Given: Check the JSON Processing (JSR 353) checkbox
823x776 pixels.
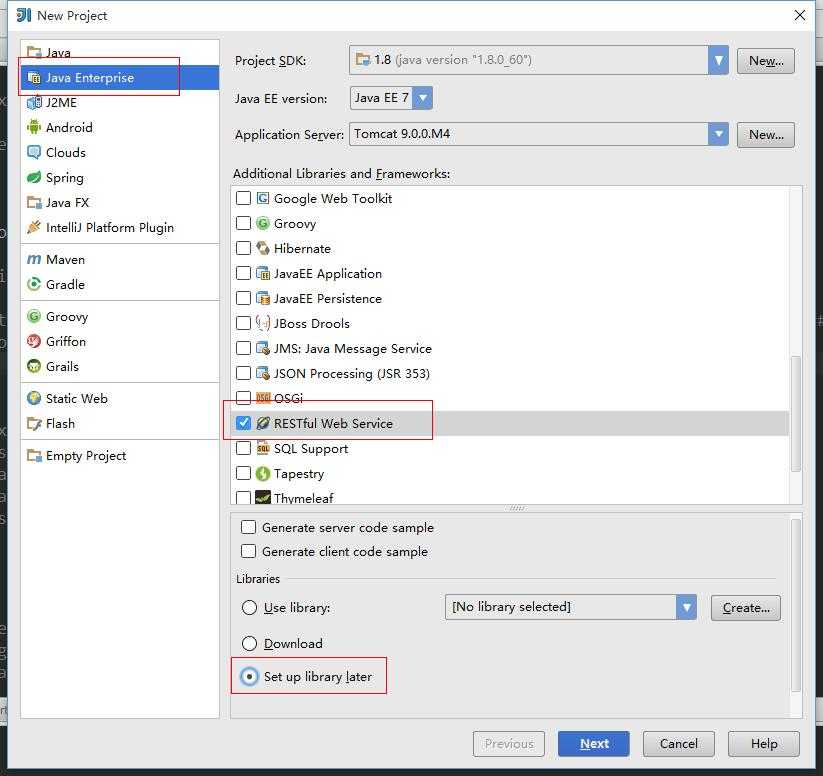Looking at the screenshot, I should [244, 373].
